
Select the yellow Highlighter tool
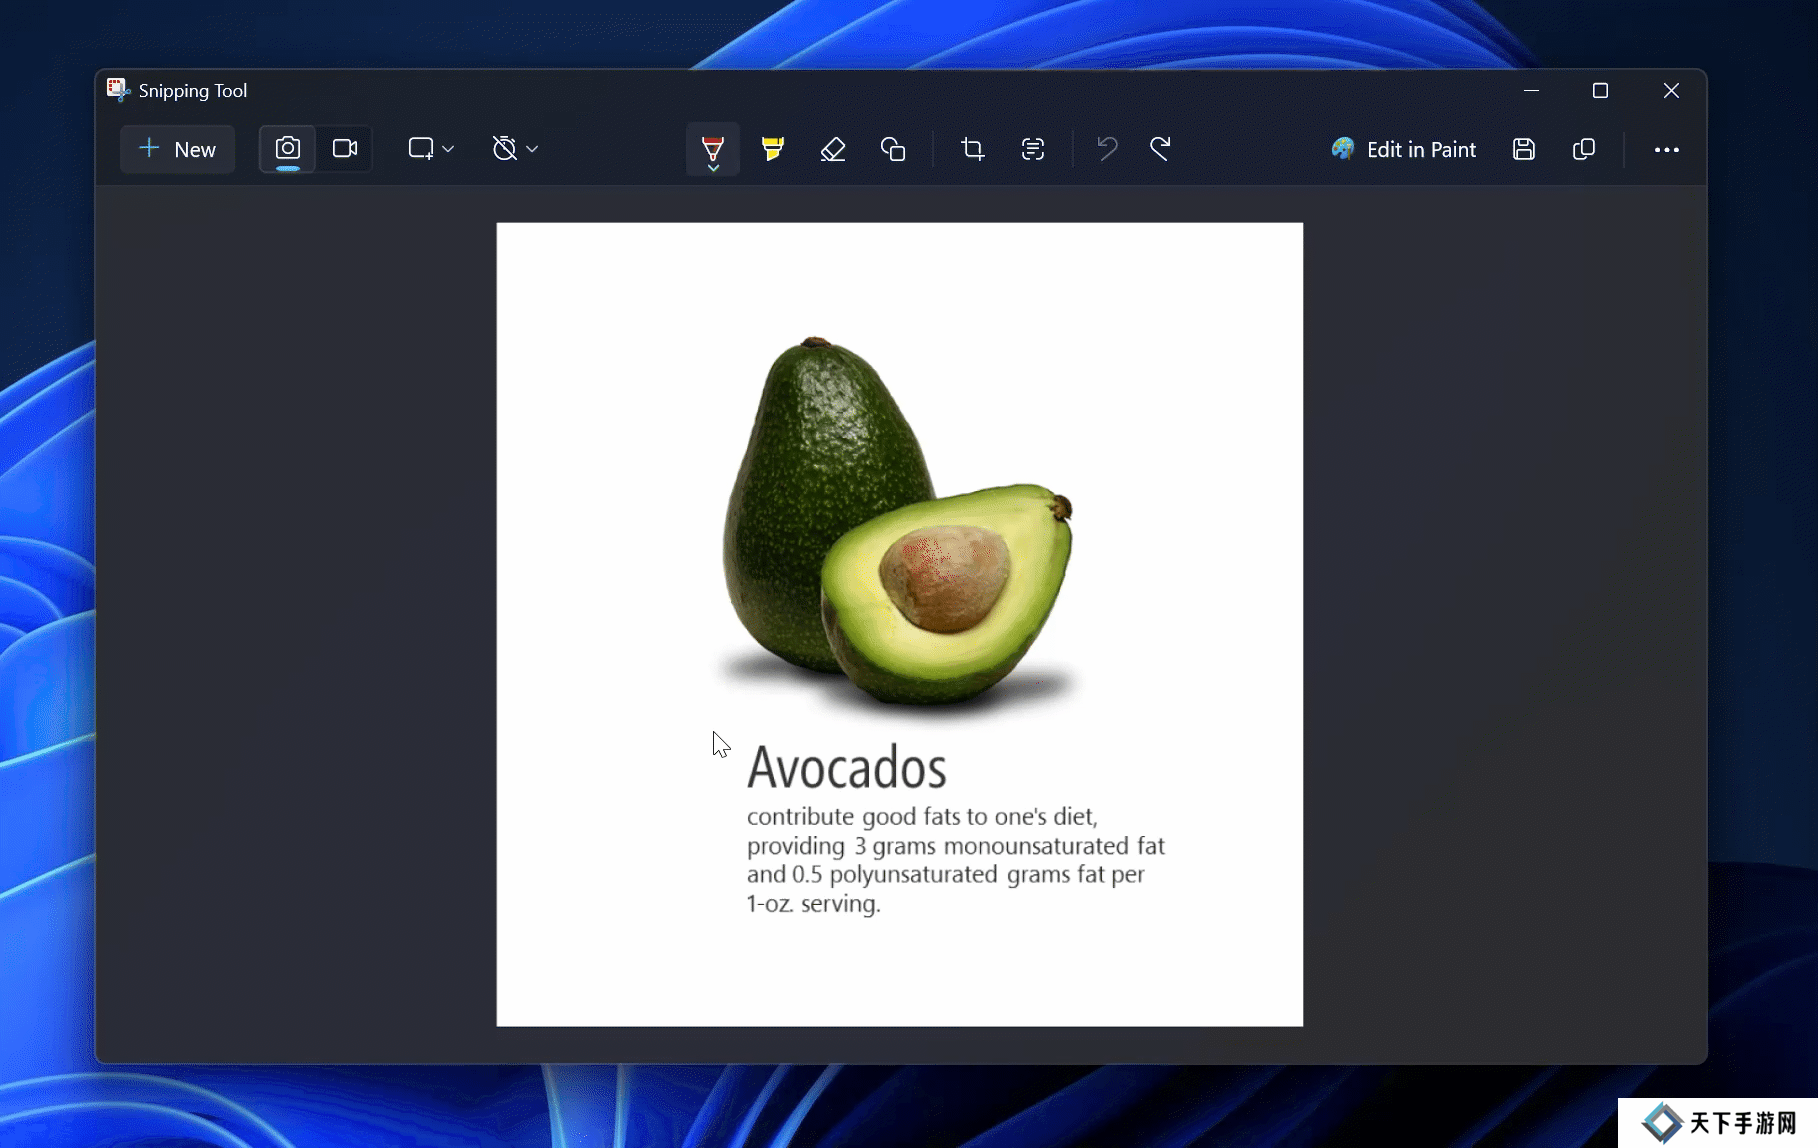tap(772, 149)
